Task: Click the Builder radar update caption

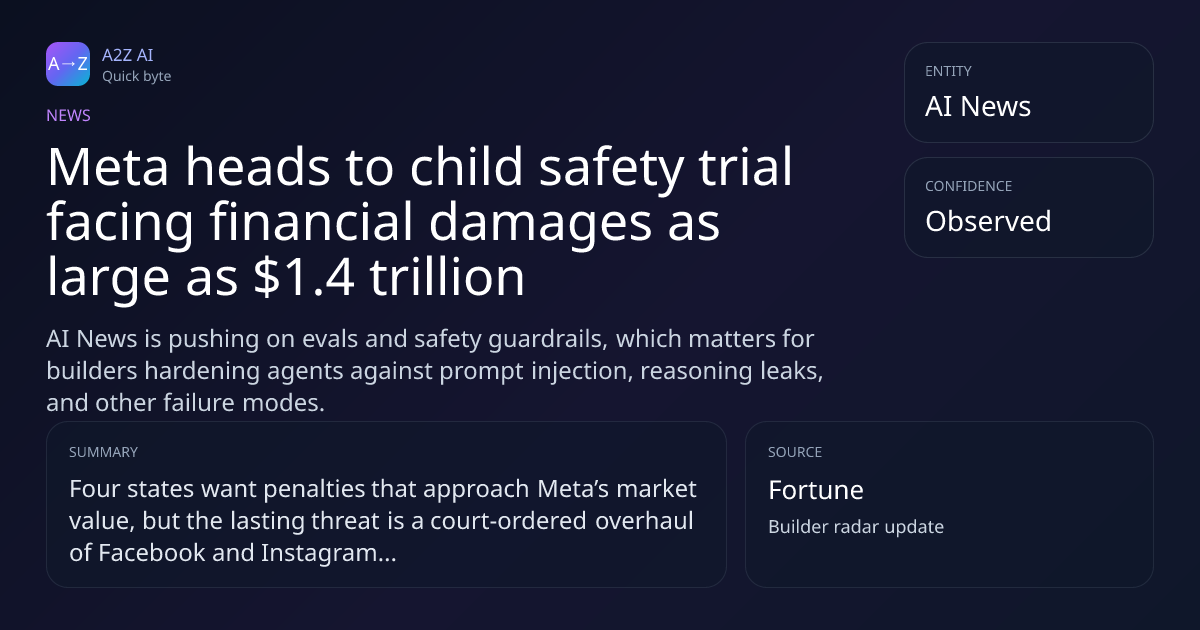Action: click(x=856, y=527)
